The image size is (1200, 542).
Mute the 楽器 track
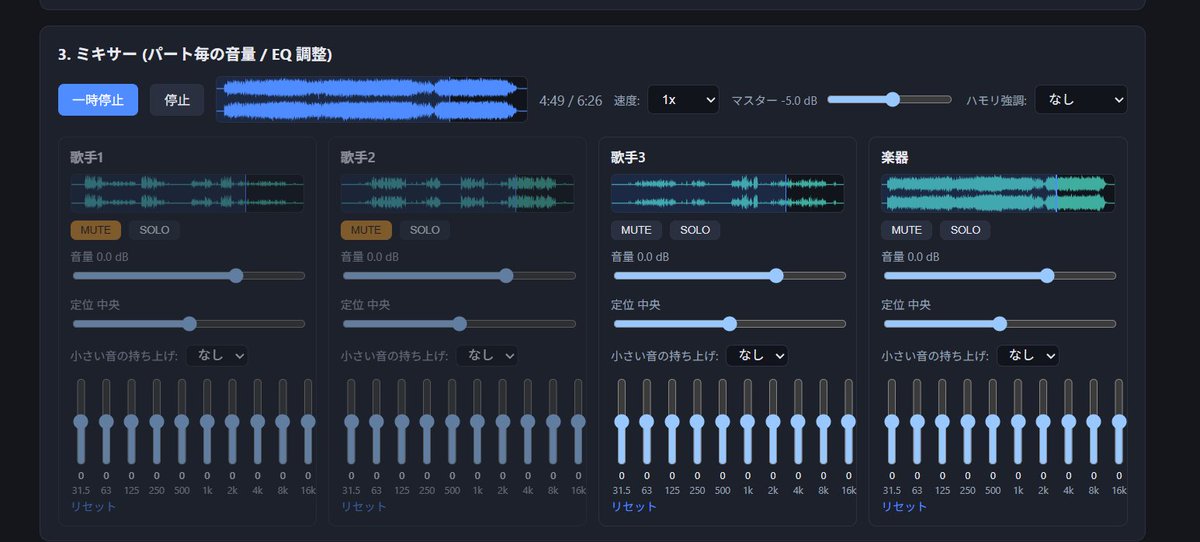pyautogui.click(x=906, y=230)
